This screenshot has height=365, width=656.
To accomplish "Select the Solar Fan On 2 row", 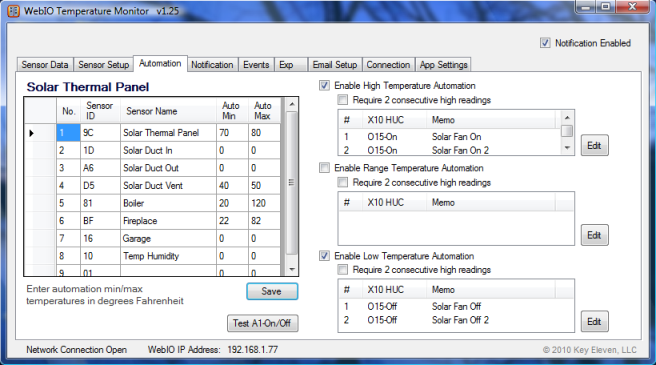I will click(x=450, y=150).
